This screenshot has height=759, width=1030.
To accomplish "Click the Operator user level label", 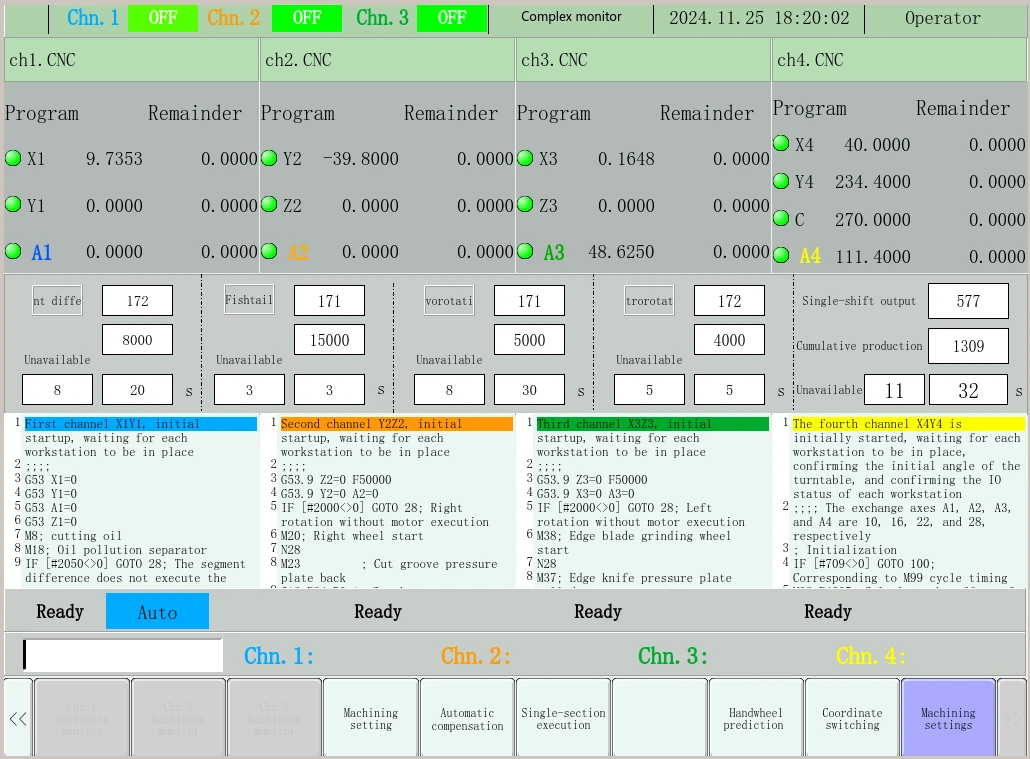I will tap(943, 18).
